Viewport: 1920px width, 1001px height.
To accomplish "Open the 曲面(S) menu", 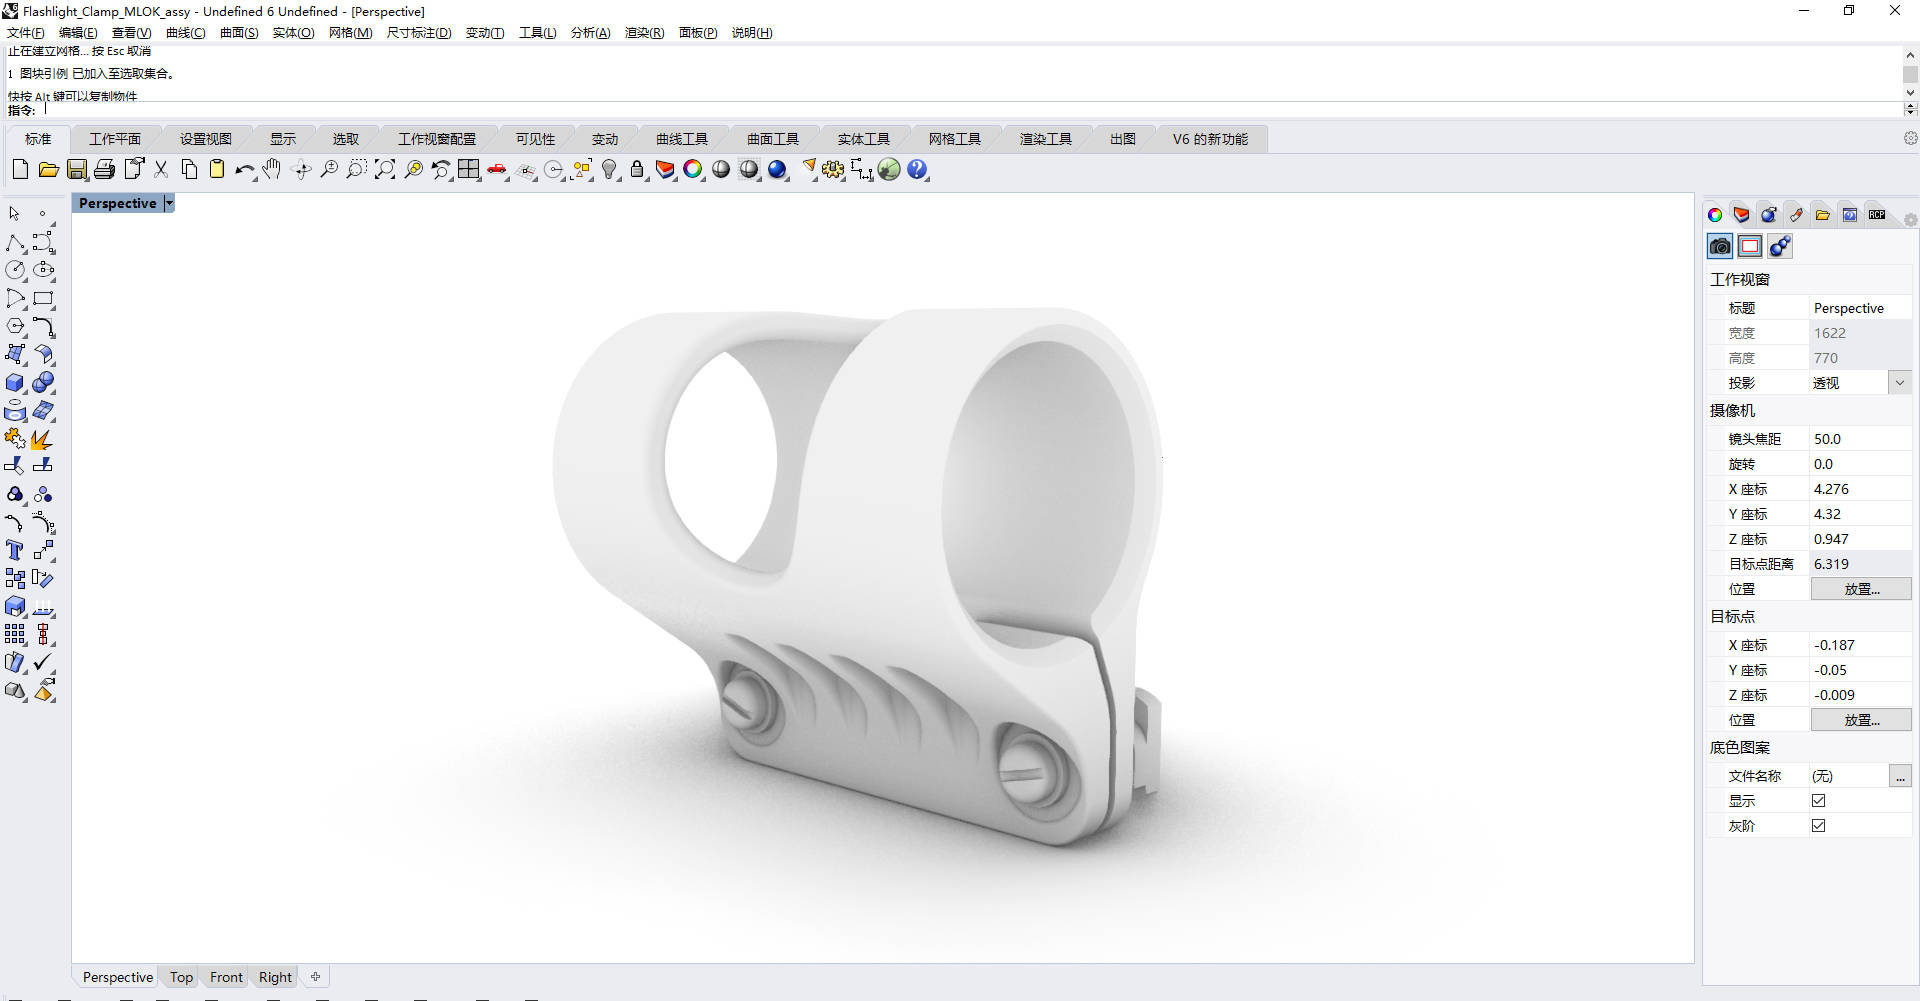I will point(239,33).
